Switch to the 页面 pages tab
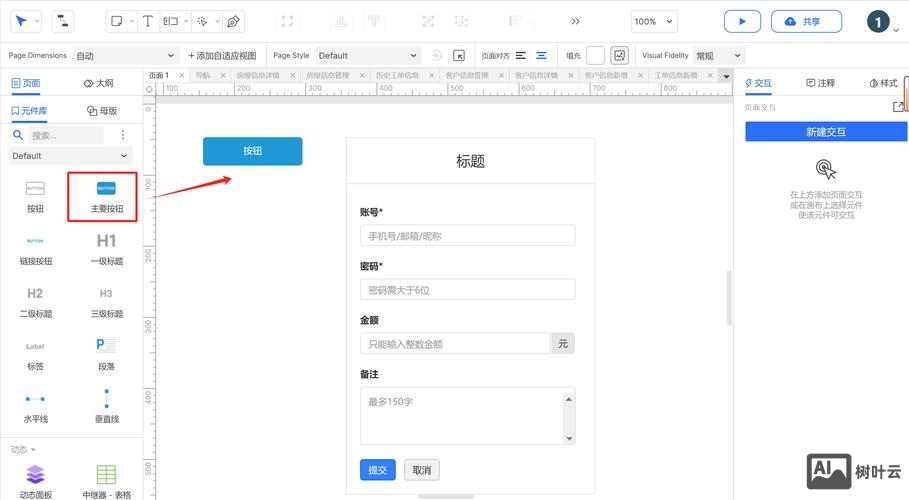Screen dimensions: 909x500 tap(26, 83)
